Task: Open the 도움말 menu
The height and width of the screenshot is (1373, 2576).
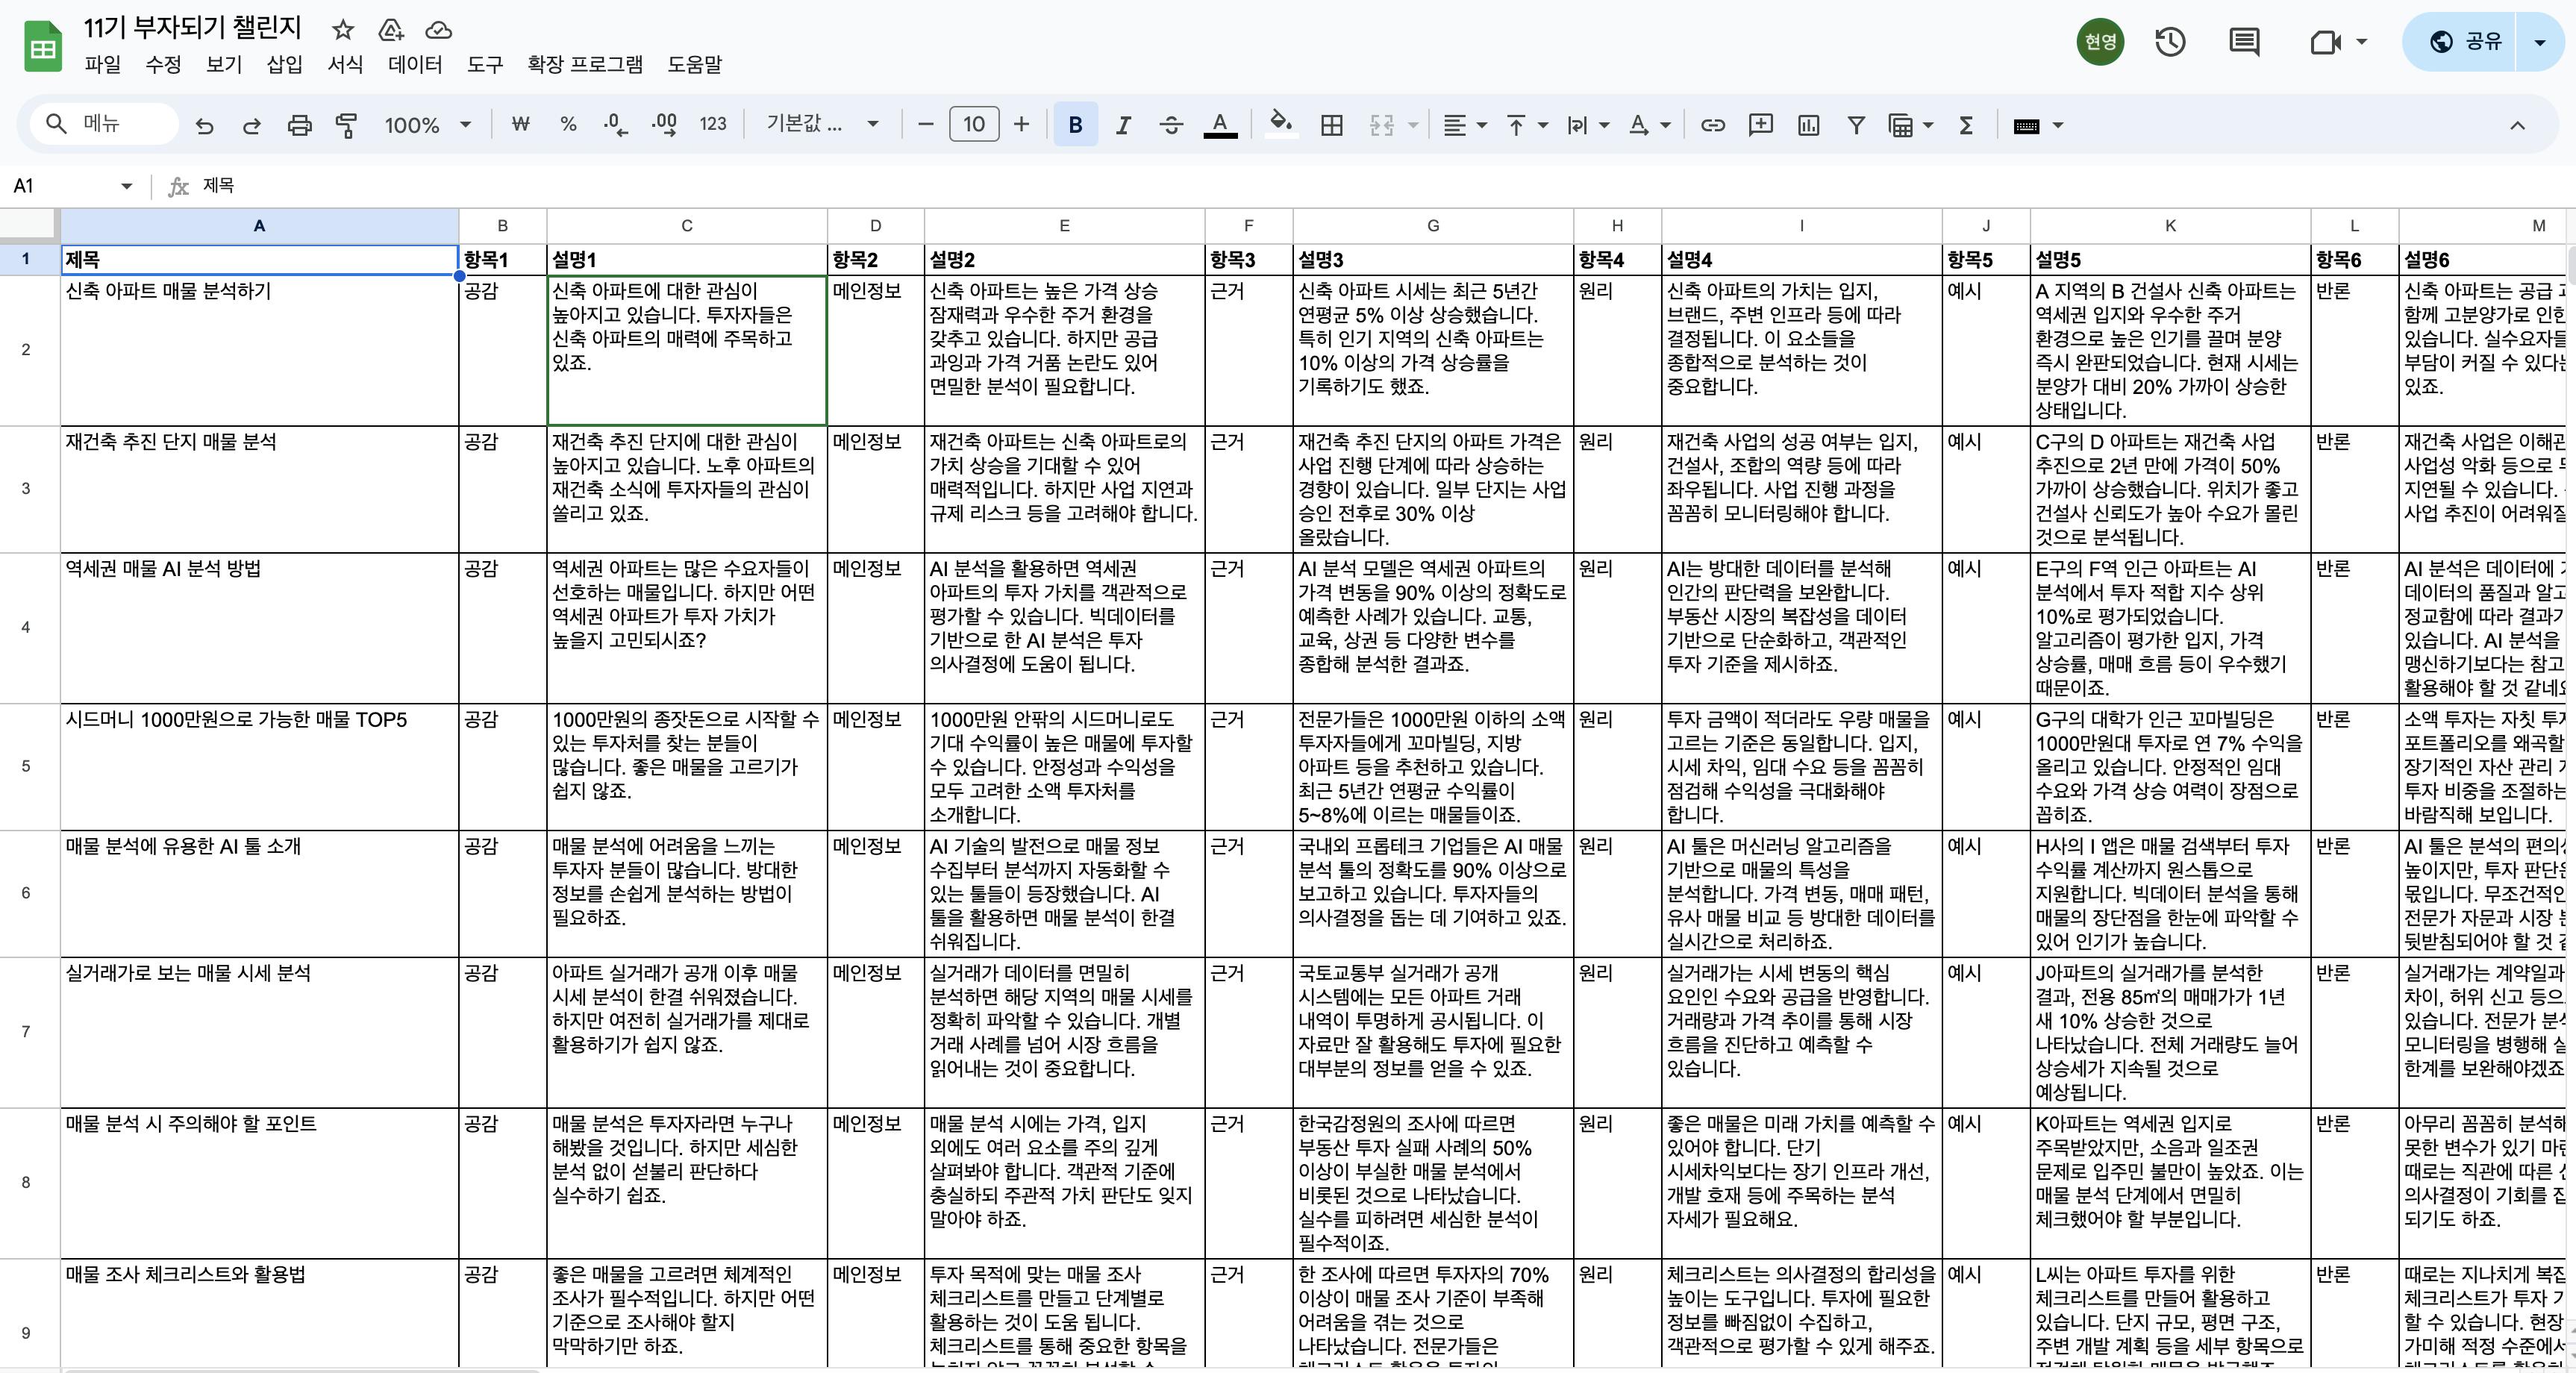Action: [x=694, y=64]
